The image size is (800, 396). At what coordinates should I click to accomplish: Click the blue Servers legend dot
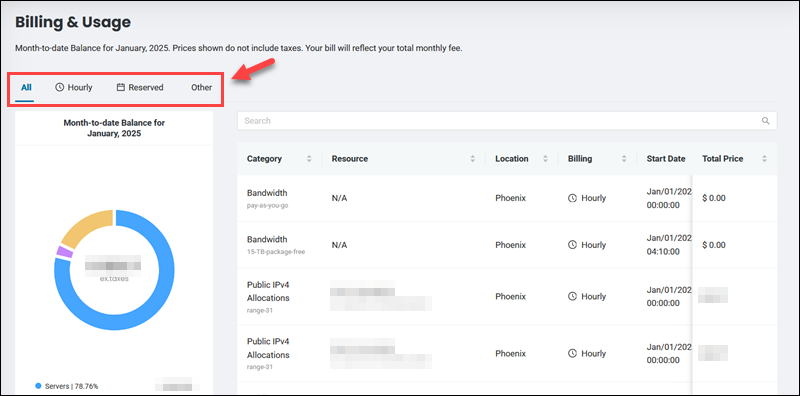click(38, 386)
